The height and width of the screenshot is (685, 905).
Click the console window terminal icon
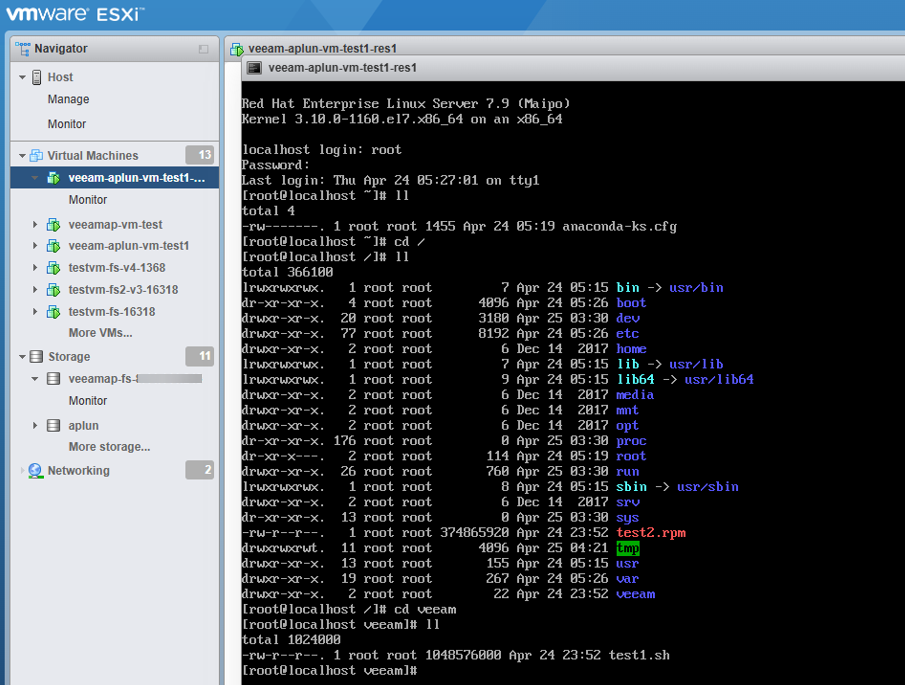255,68
